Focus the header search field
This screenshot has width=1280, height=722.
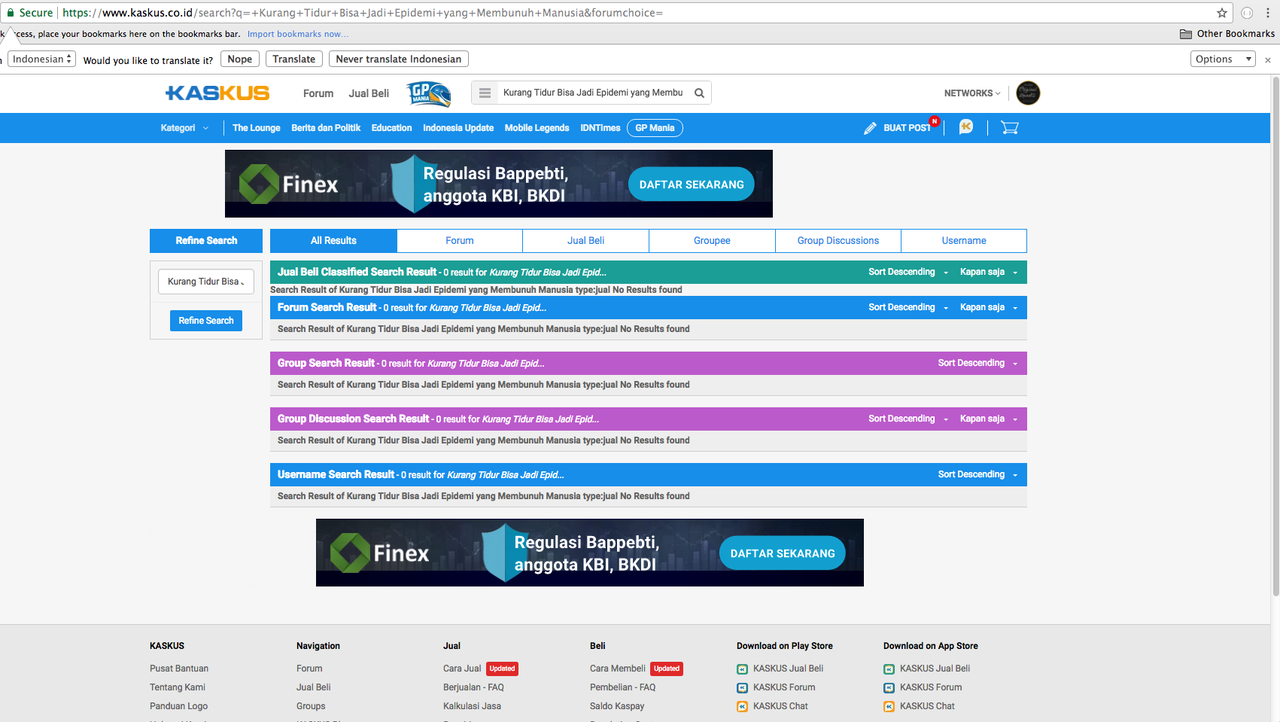pyautogui.click(x=594, y=93)
